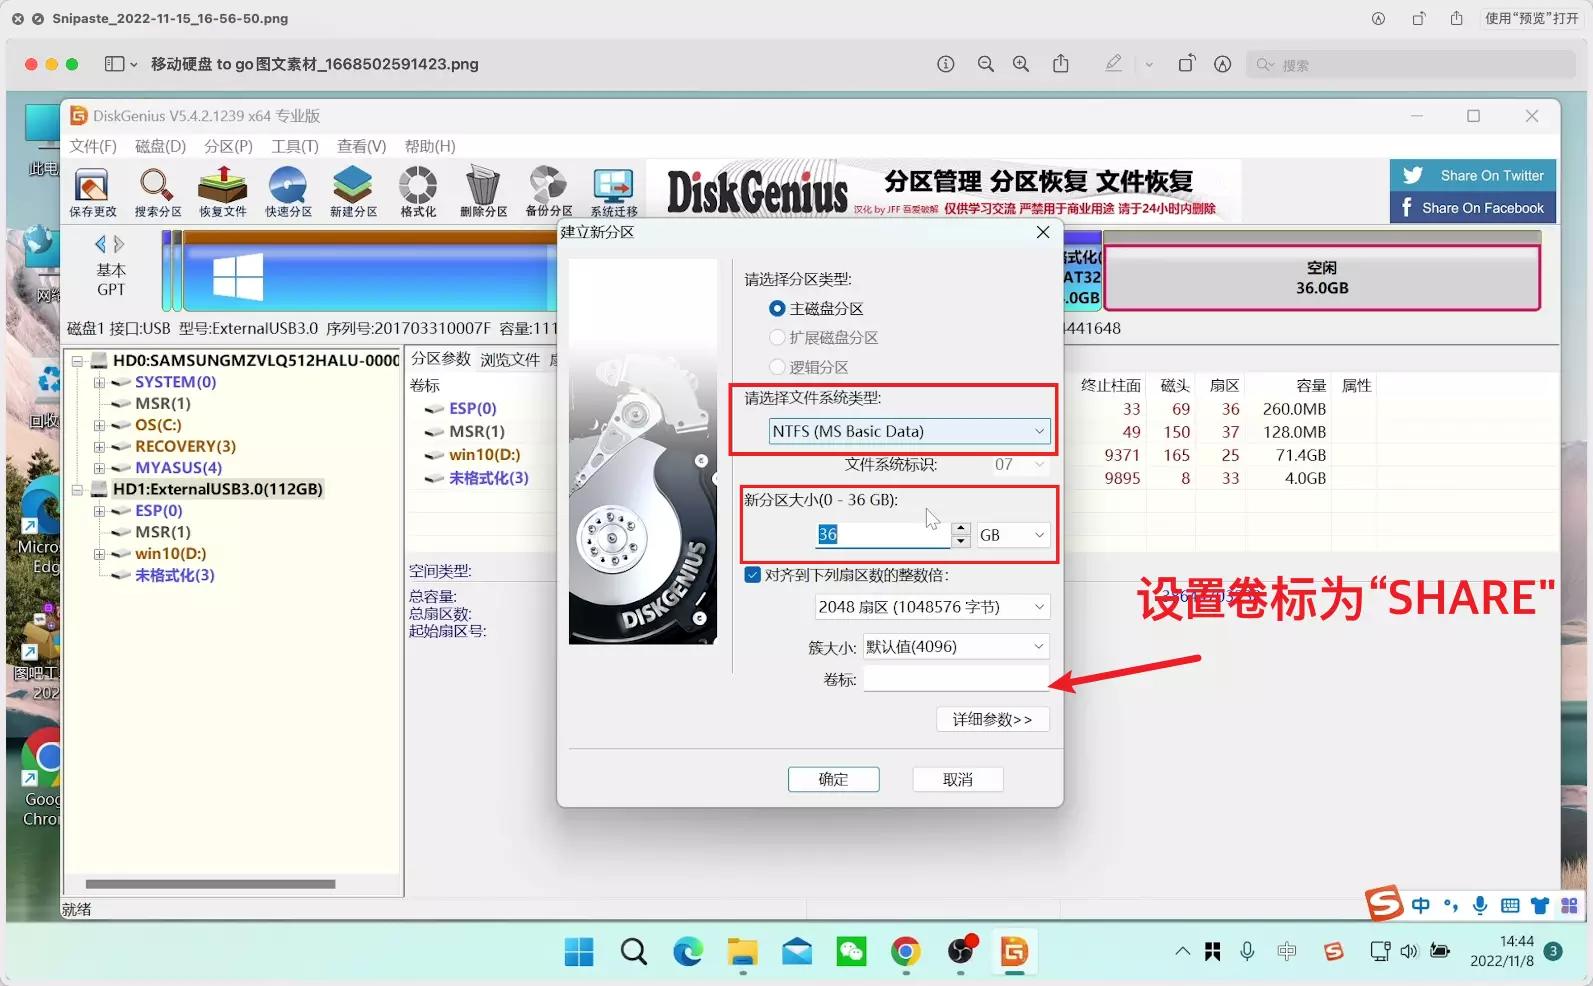Viewport: 1593px width, 986px height.
Task: Click the Preview zoom in icon
Action: (1021, 64)
